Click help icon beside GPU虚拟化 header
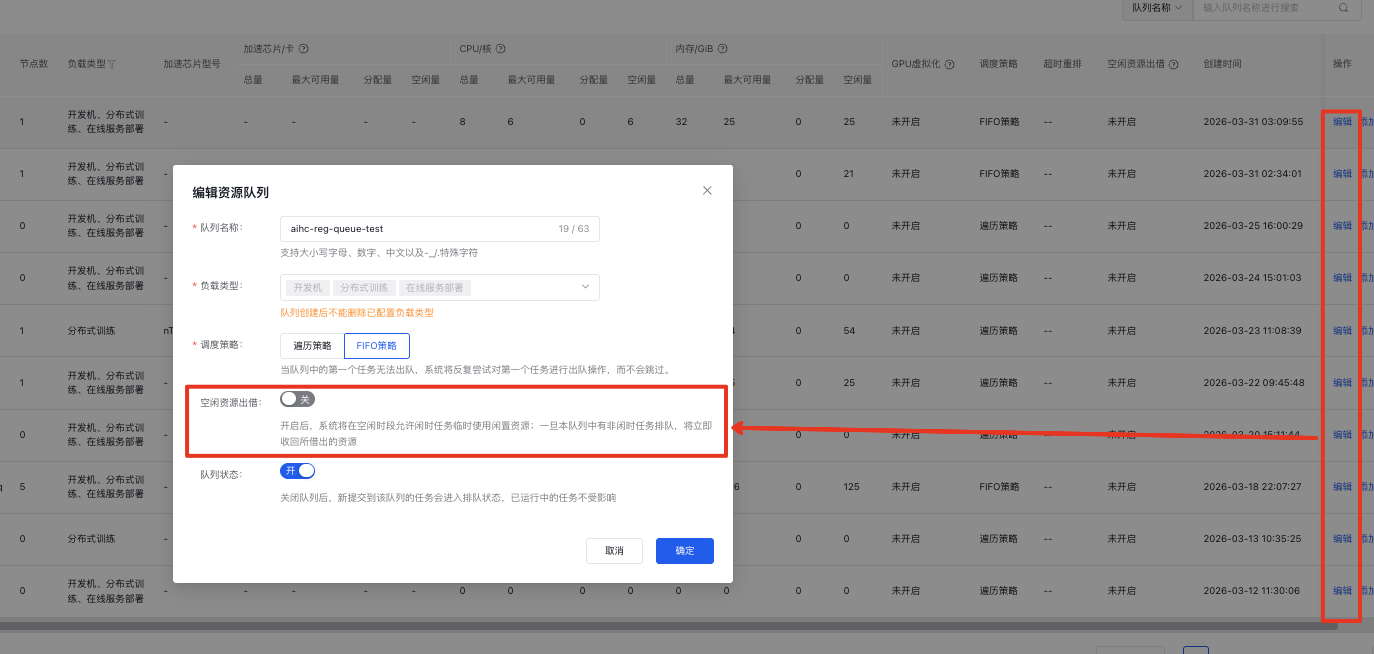The image size is (1374, 654). pyautogui.click(x=949, y=64)
